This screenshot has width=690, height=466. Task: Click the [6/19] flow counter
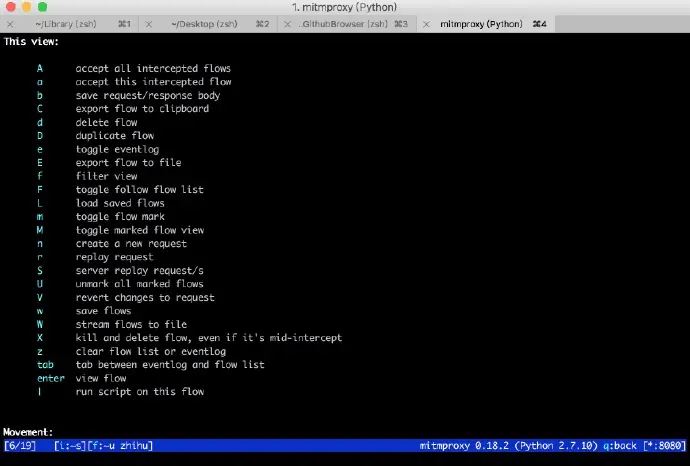[x=20, y=446]
